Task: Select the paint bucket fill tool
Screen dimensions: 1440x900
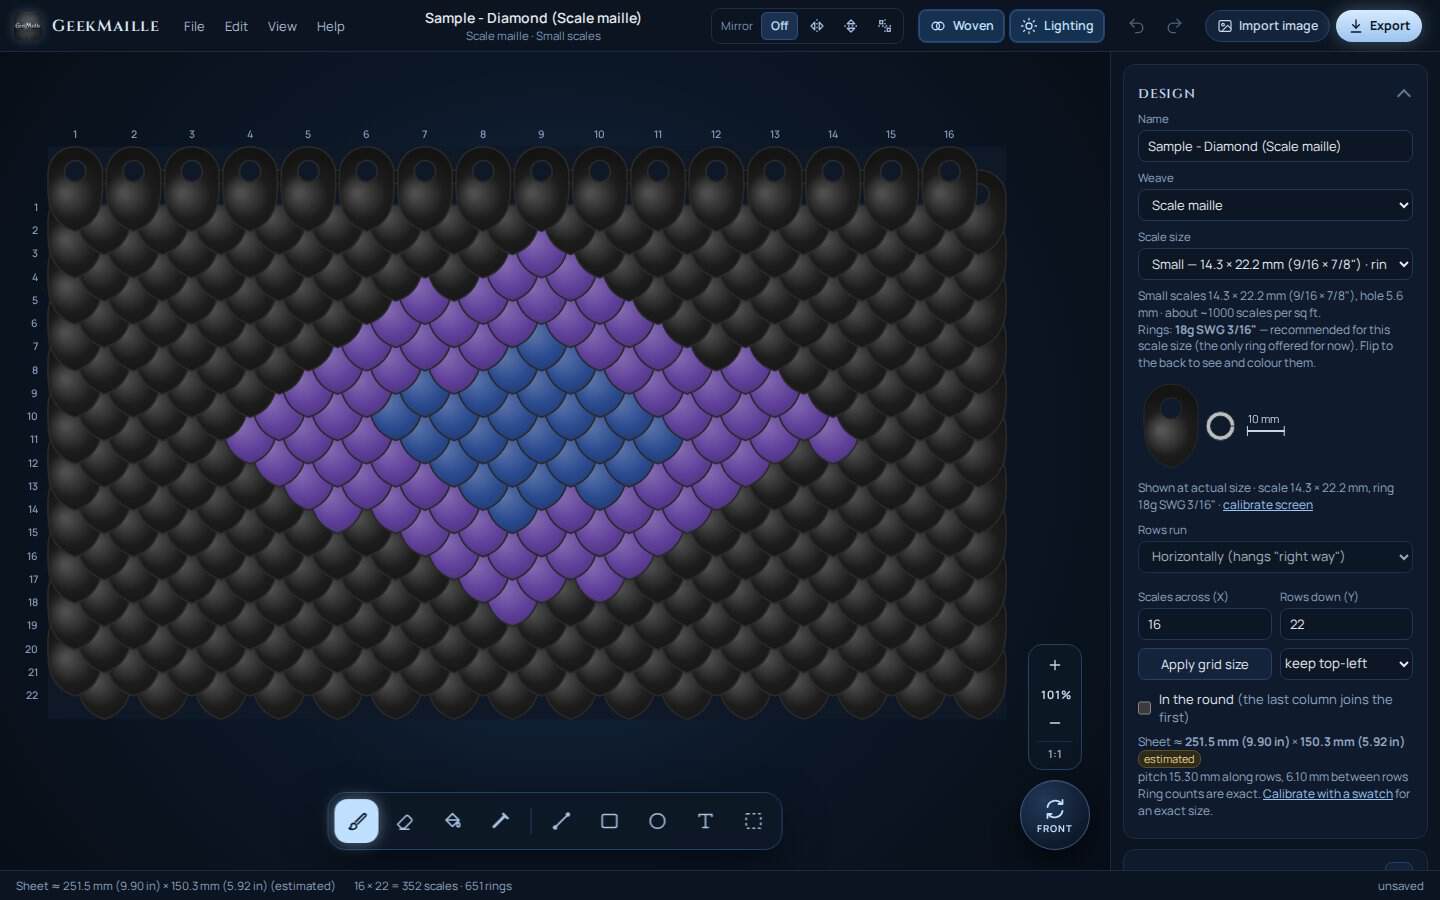Action: pos(453,821)
